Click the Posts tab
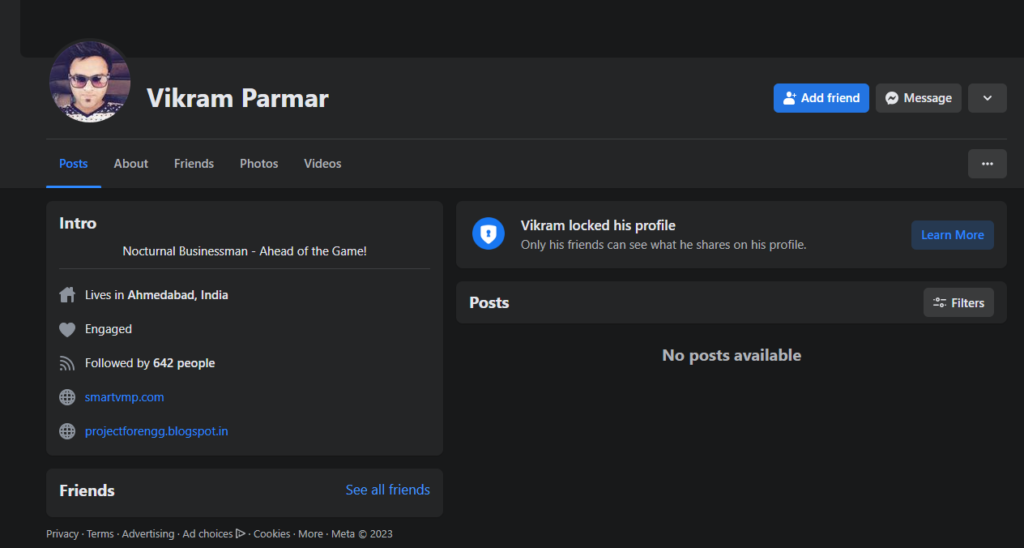Screen dimensions: 1024x548 [73, 164]
